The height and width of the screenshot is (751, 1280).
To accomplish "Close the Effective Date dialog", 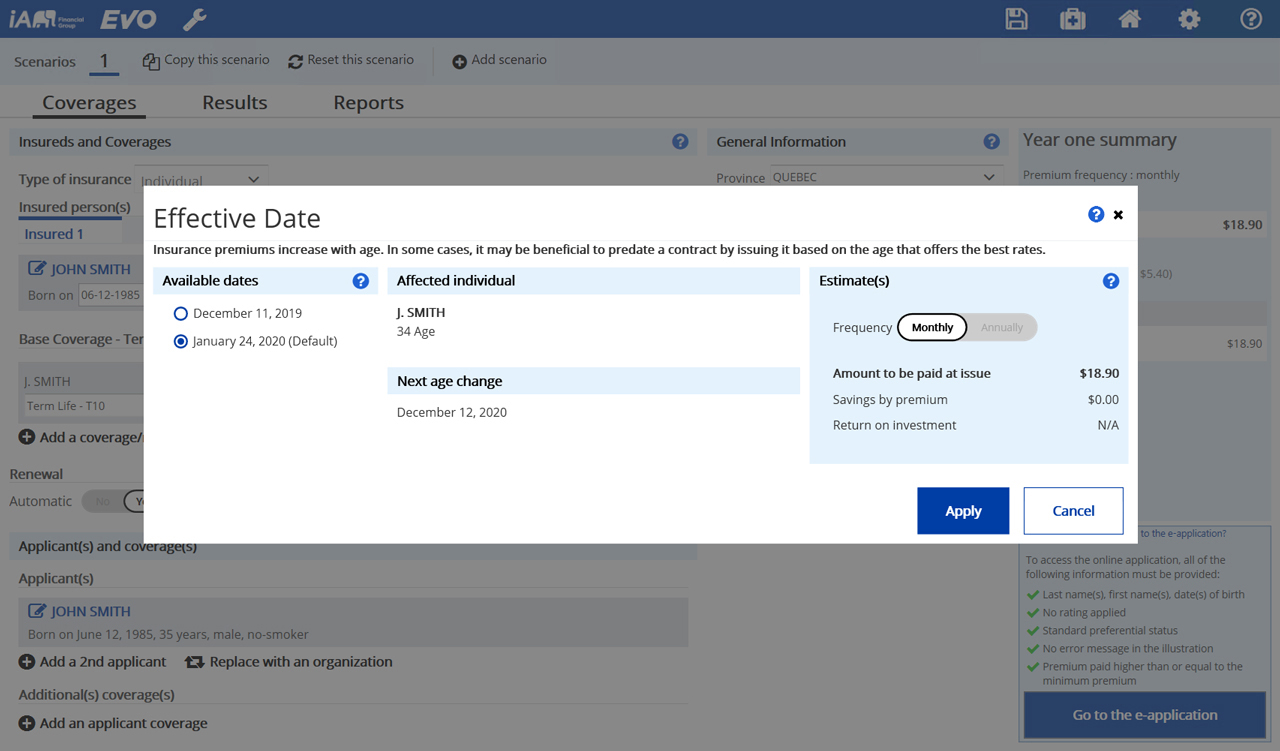I will pos(1118,215).
